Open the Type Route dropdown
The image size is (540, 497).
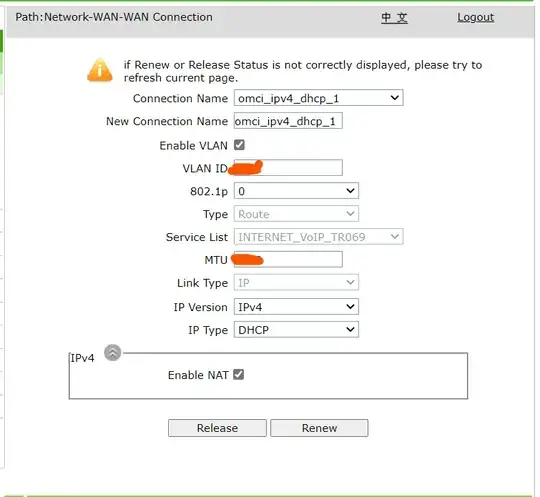pyautogui.click(x=296, y=214)
